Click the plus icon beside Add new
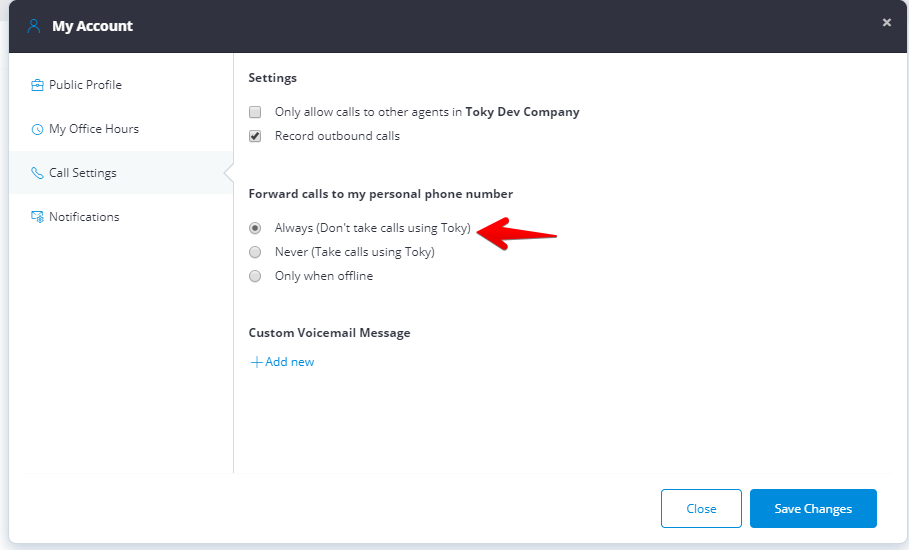Image resolution: width=909 pixels, height=550 pixels. (x=256, y=362)
